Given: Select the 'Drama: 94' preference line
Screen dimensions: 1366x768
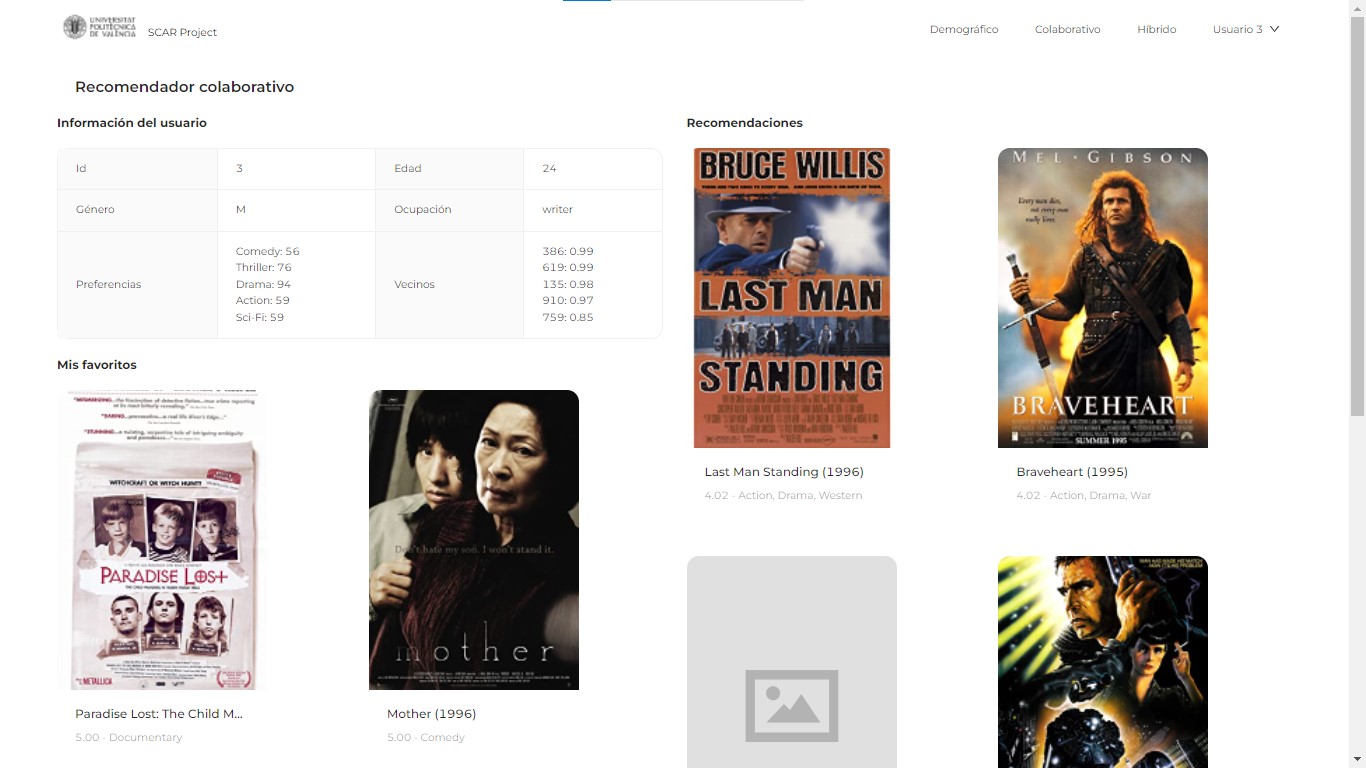Looking at the screenshot, I should (x=263, y=284).
